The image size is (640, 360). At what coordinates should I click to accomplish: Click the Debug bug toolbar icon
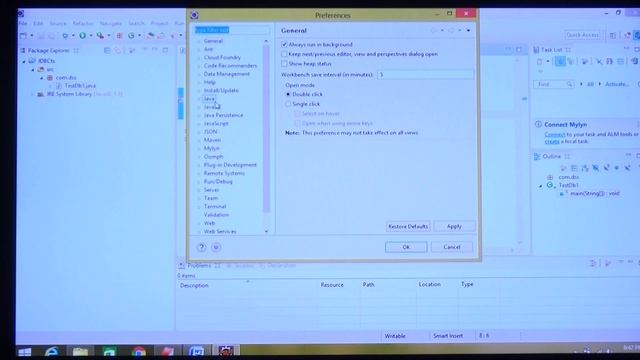[x=65, y=36]
